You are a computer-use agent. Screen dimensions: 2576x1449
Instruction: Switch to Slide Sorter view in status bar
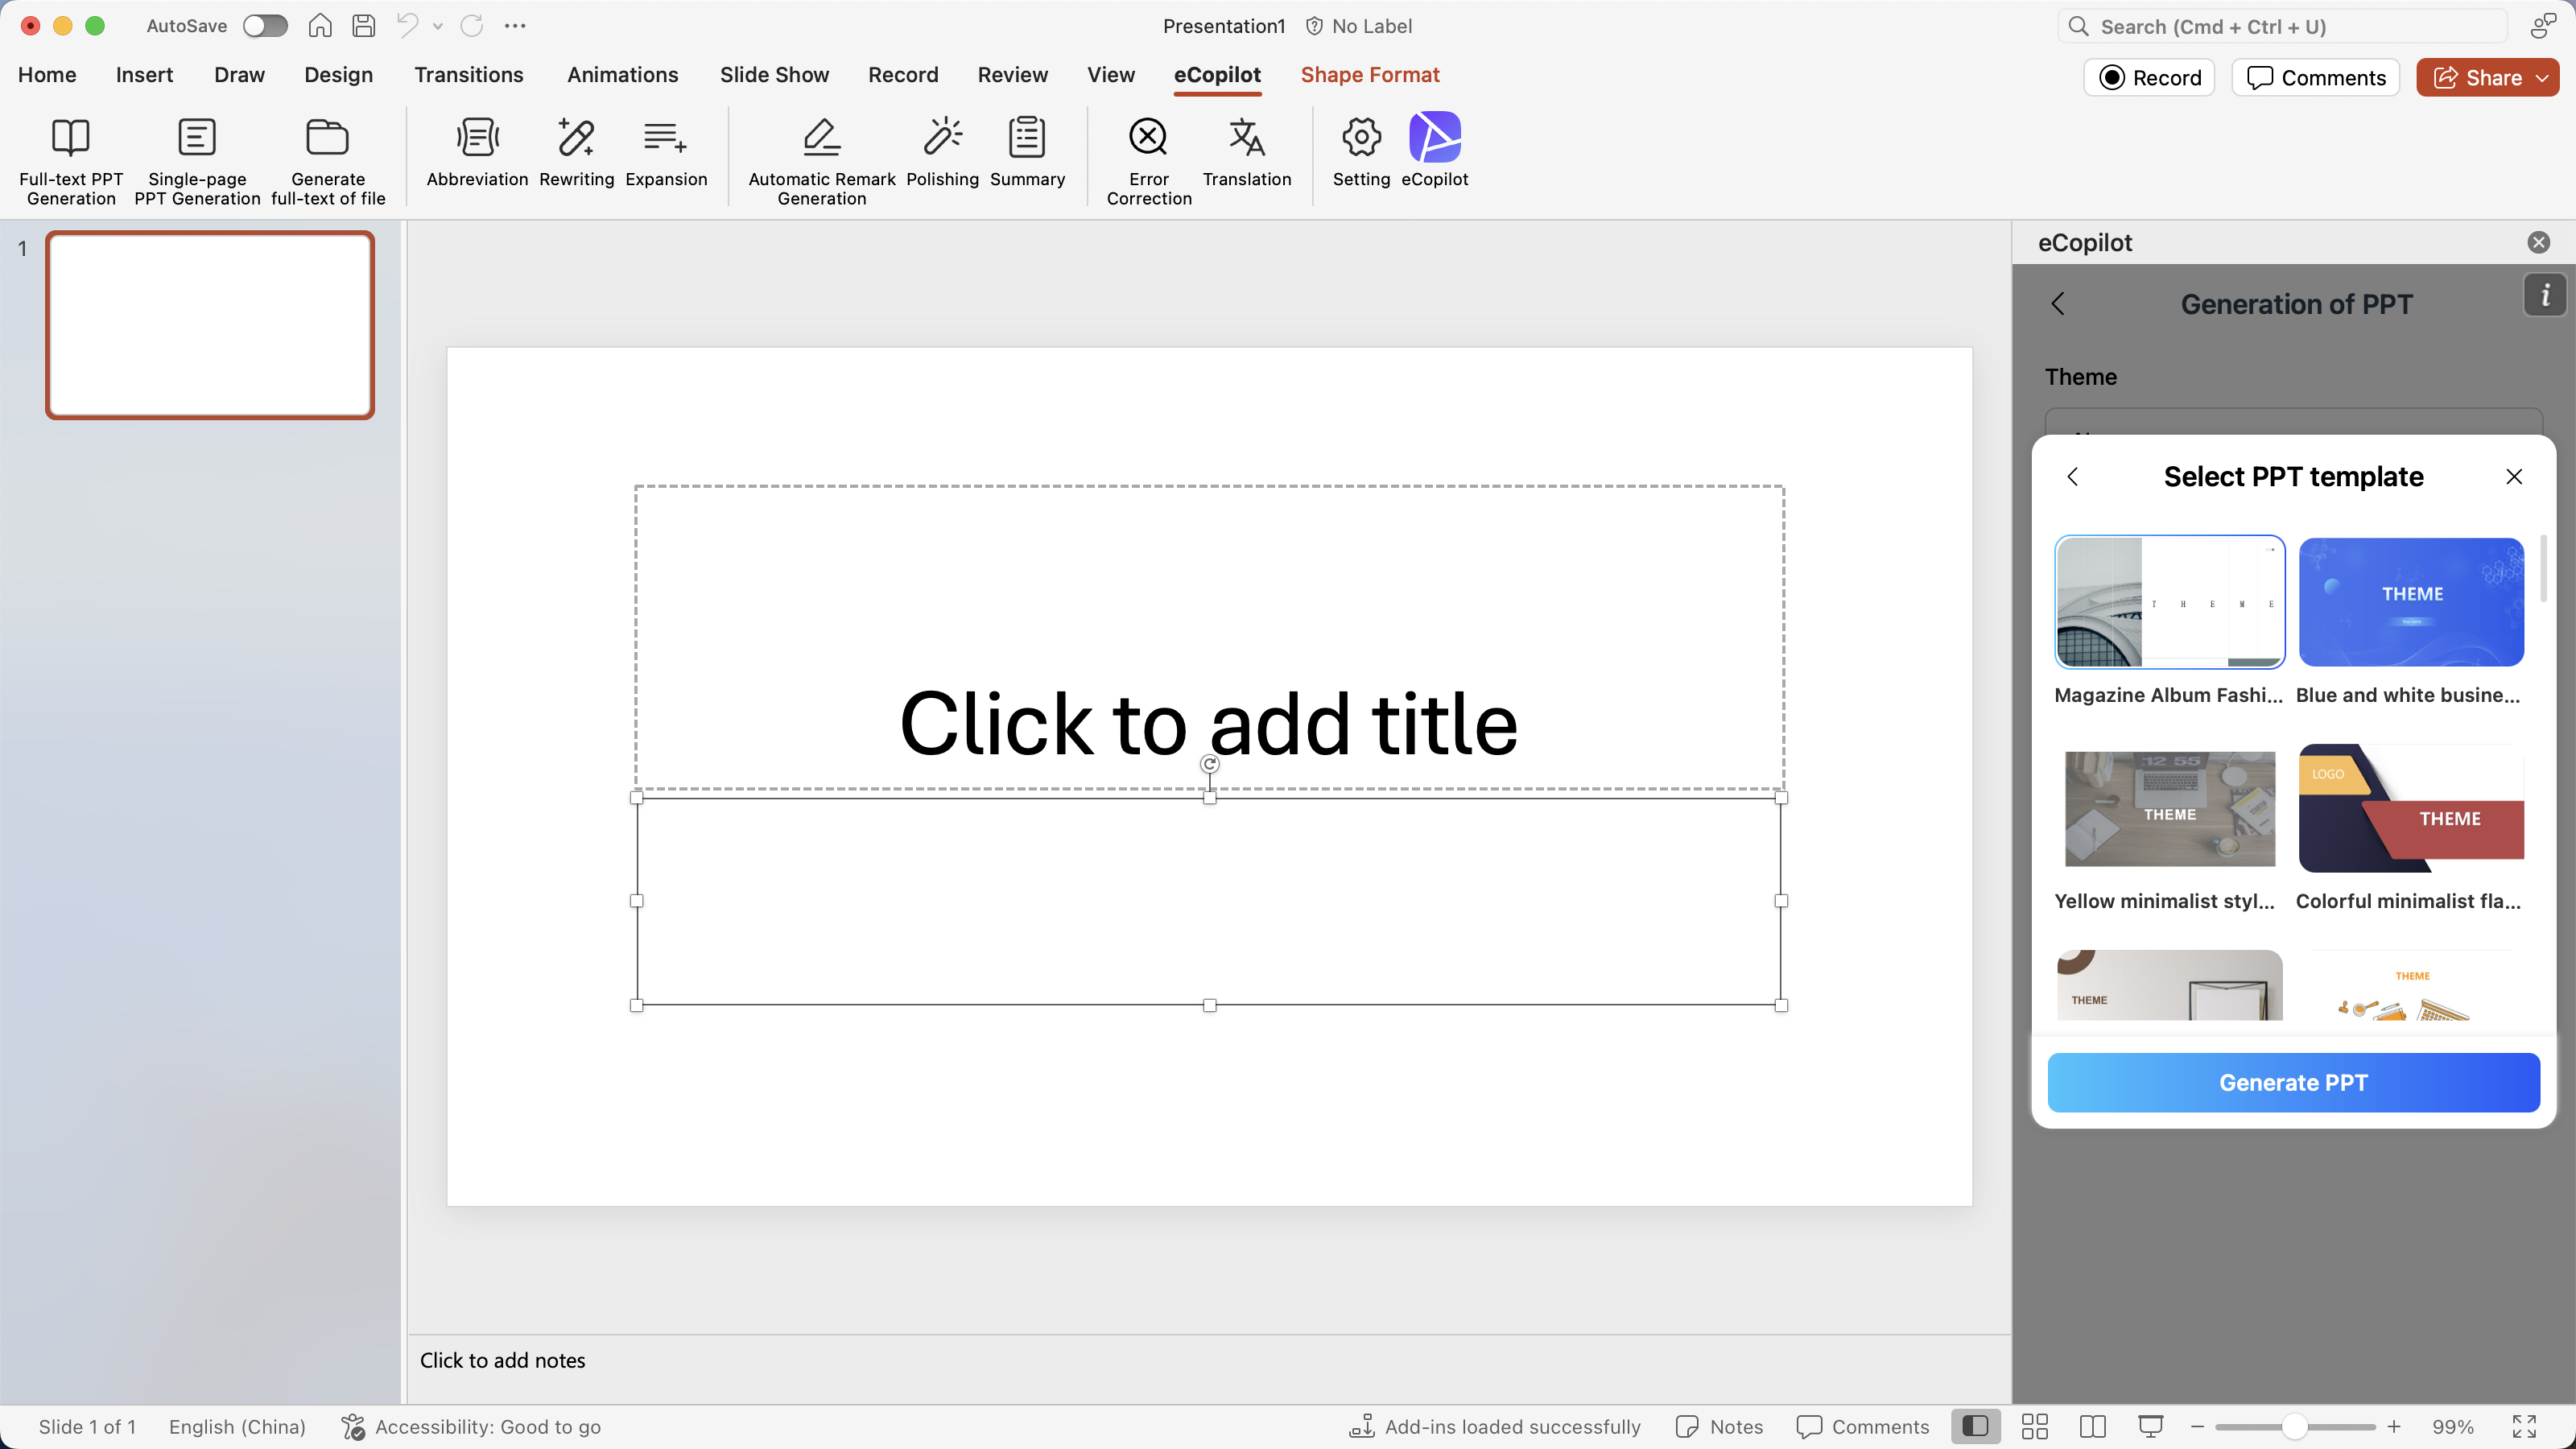click(x=2034, y=1426)
